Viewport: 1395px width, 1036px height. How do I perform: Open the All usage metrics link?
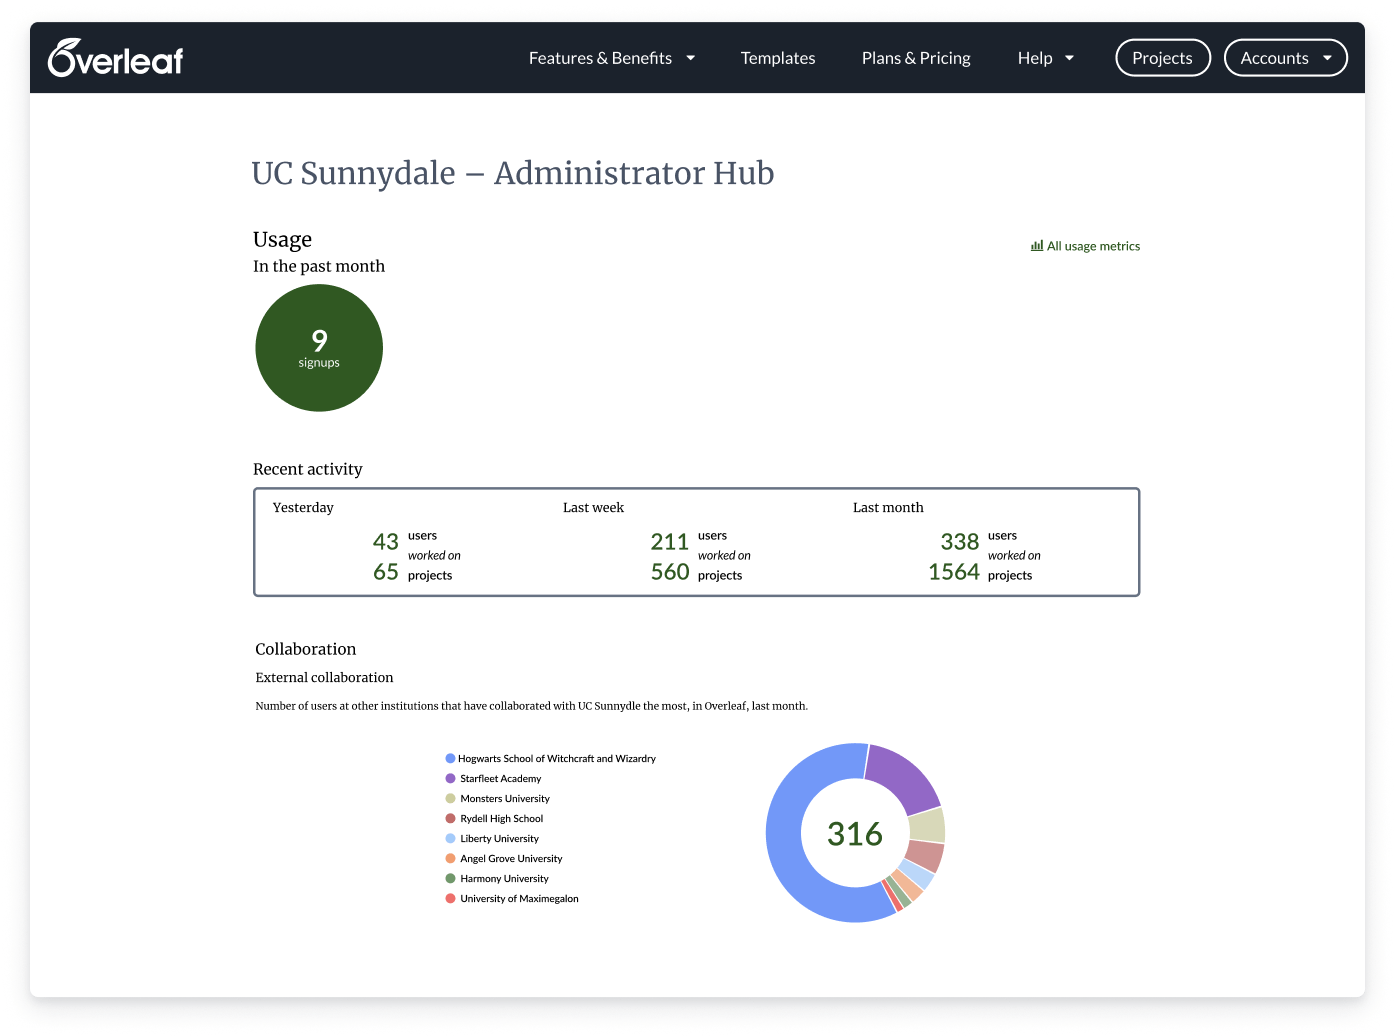(x=1093, y=245)
